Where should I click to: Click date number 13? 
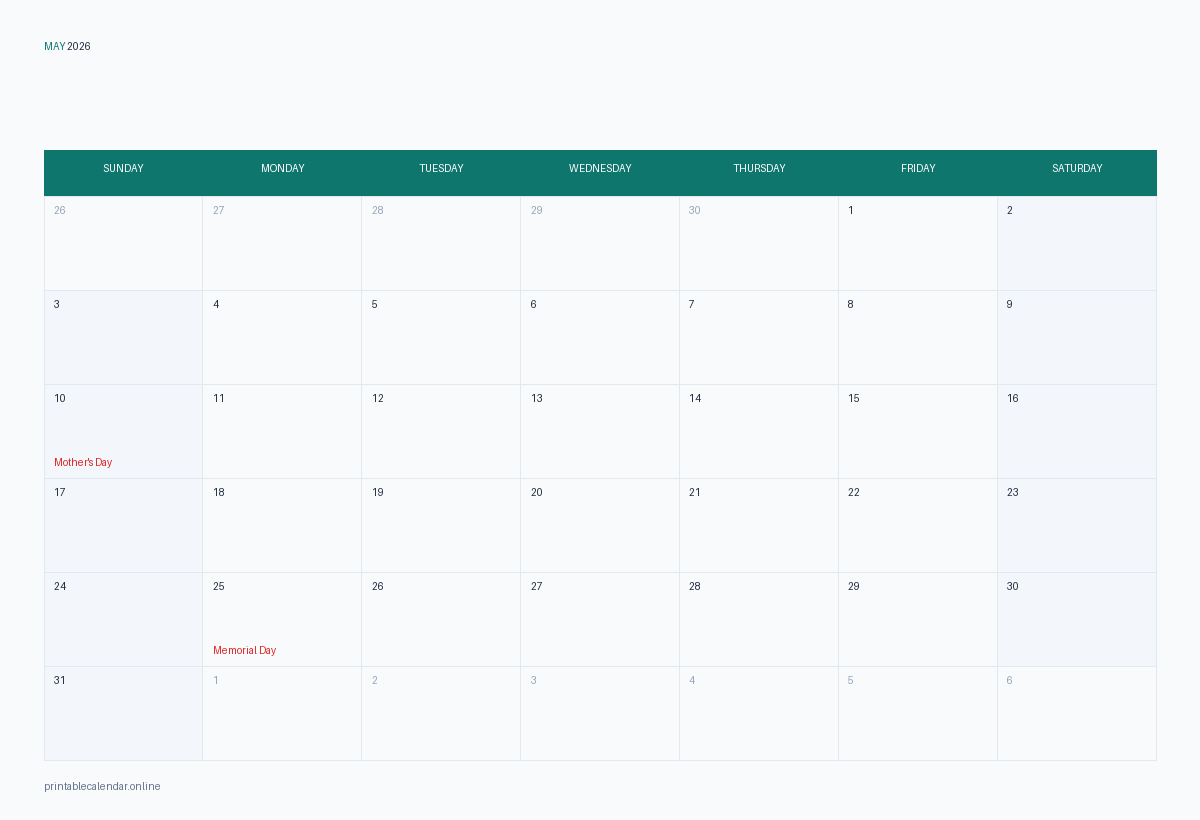pyautogui.click(x=537, y=399)
